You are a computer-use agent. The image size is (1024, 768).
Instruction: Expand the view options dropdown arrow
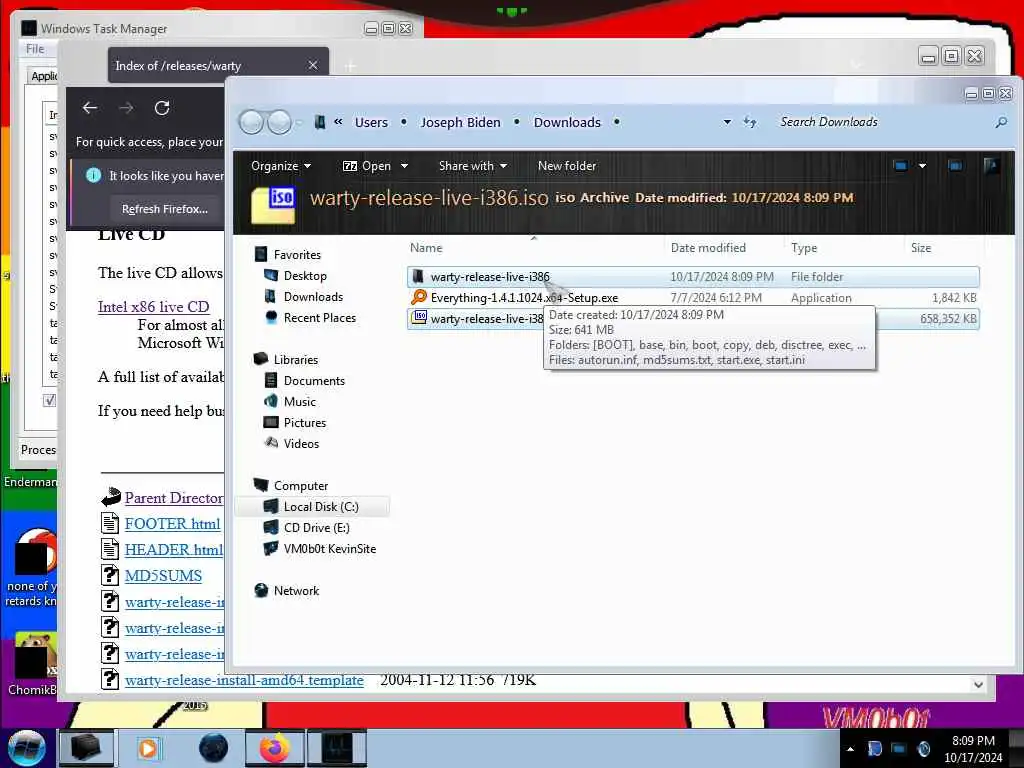pos(922,166)
